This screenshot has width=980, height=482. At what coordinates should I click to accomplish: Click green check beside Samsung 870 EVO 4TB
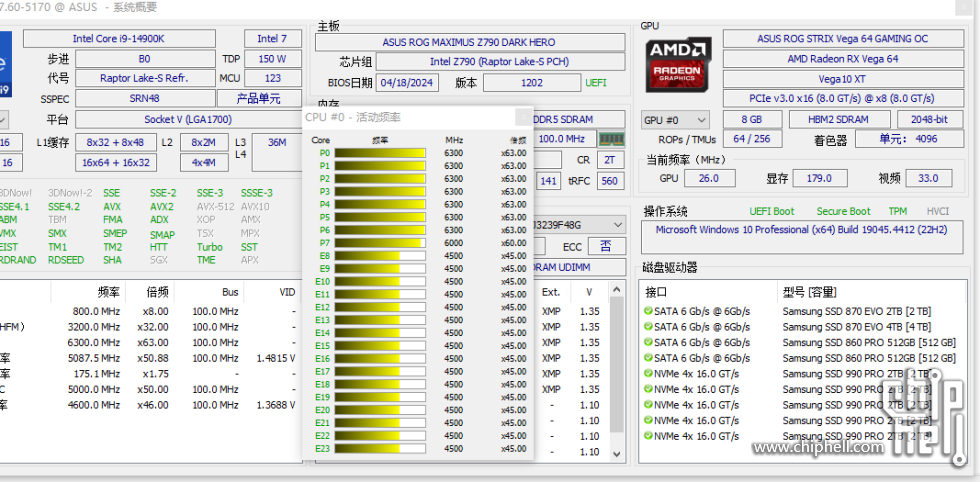coord(648,327)
